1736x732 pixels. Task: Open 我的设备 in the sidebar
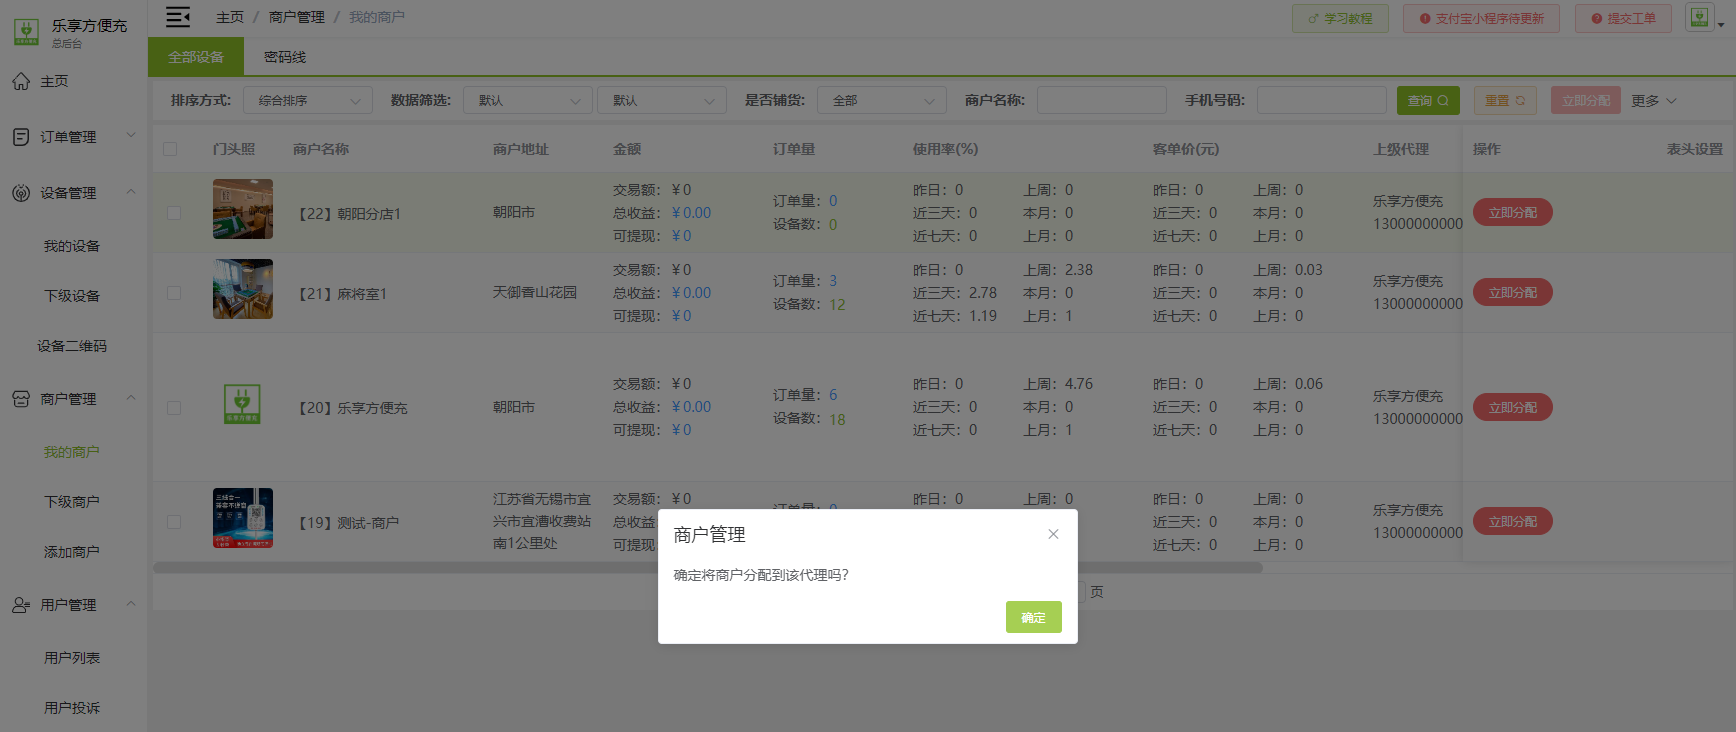[x=72, y=246]
